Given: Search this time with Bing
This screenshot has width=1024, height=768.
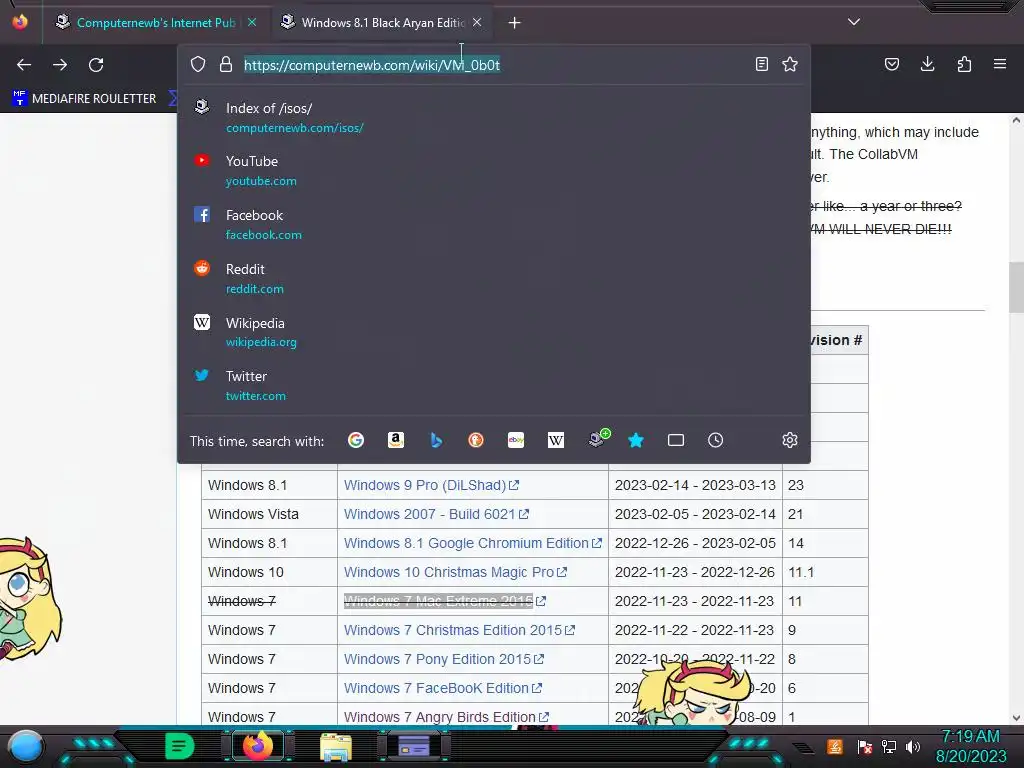Looking at the screenshot, I should [x=436, y=440].
